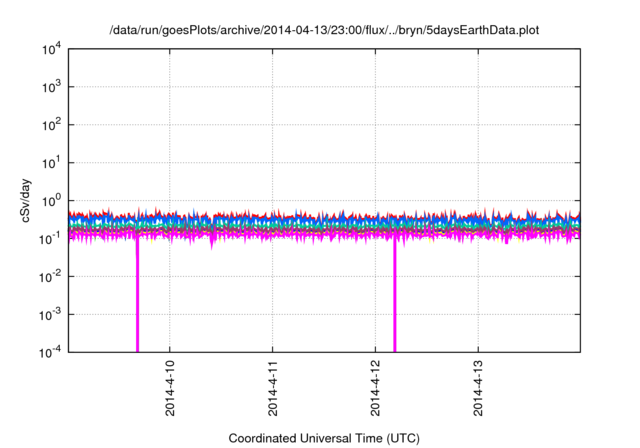
Task: Select the 10^-4 y-axis label
Action: click(x=51, y=353)
